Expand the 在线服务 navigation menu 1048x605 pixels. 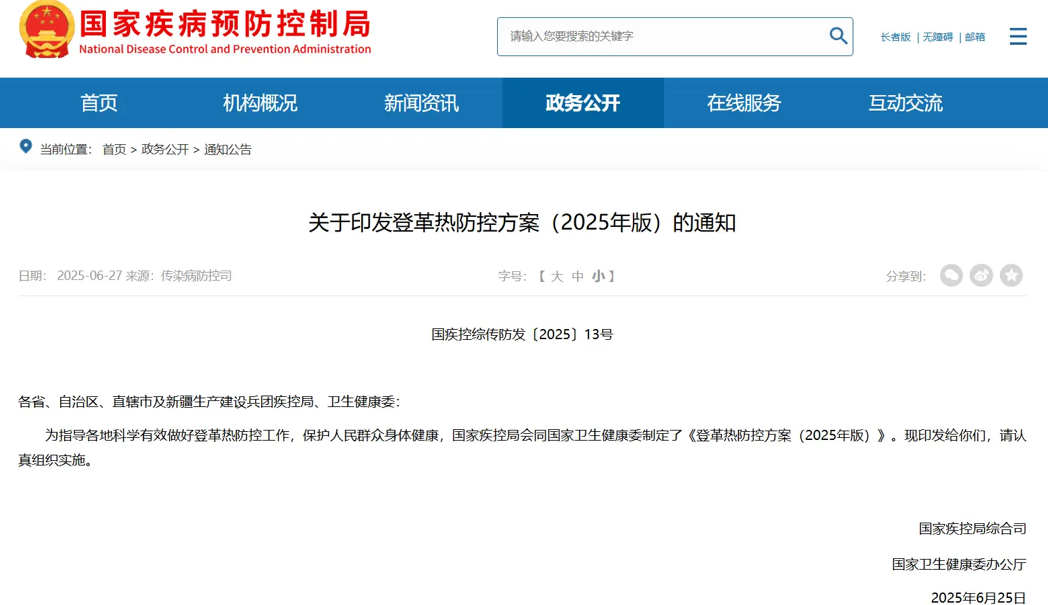(744, 103)
